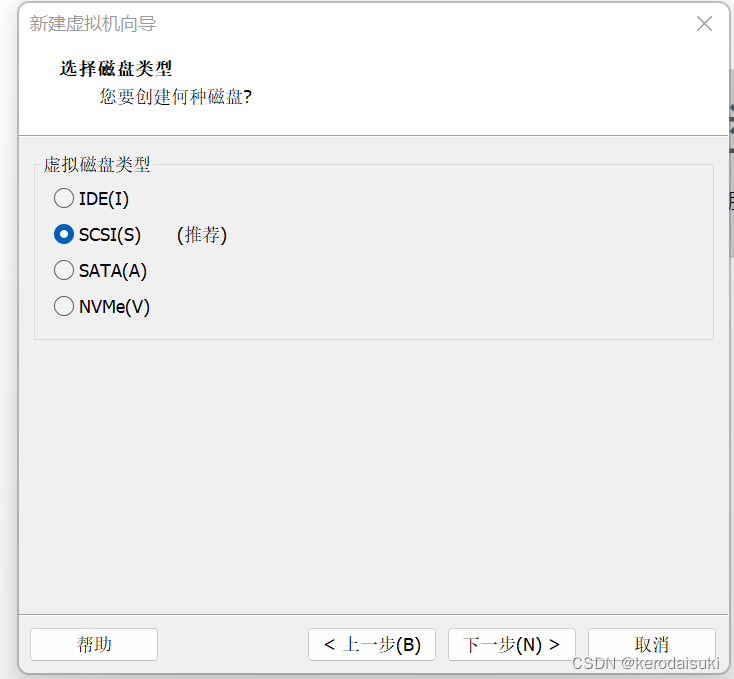Viewport: 734px width, 679px height.
Task: Click the NVMe(V) option label text
Action: click(114, 307)
